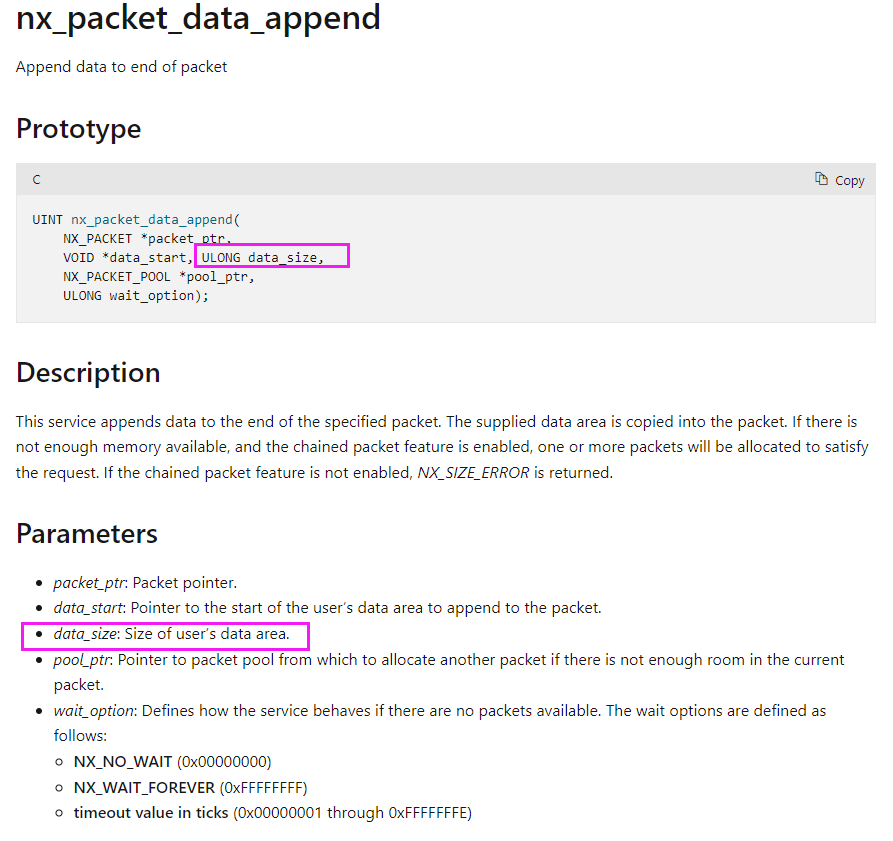Click NX_SIZE_ERROR in the description
Image resolution: width=893 pixels, height=841 pixels.
tap(473, 473)
